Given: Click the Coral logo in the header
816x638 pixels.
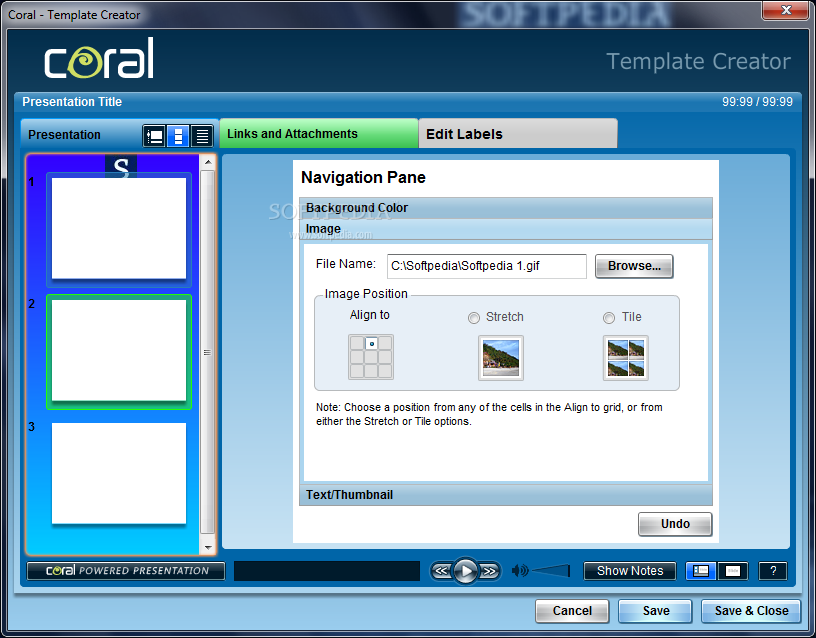Looking at the screenshot, I should pos(99,59).
